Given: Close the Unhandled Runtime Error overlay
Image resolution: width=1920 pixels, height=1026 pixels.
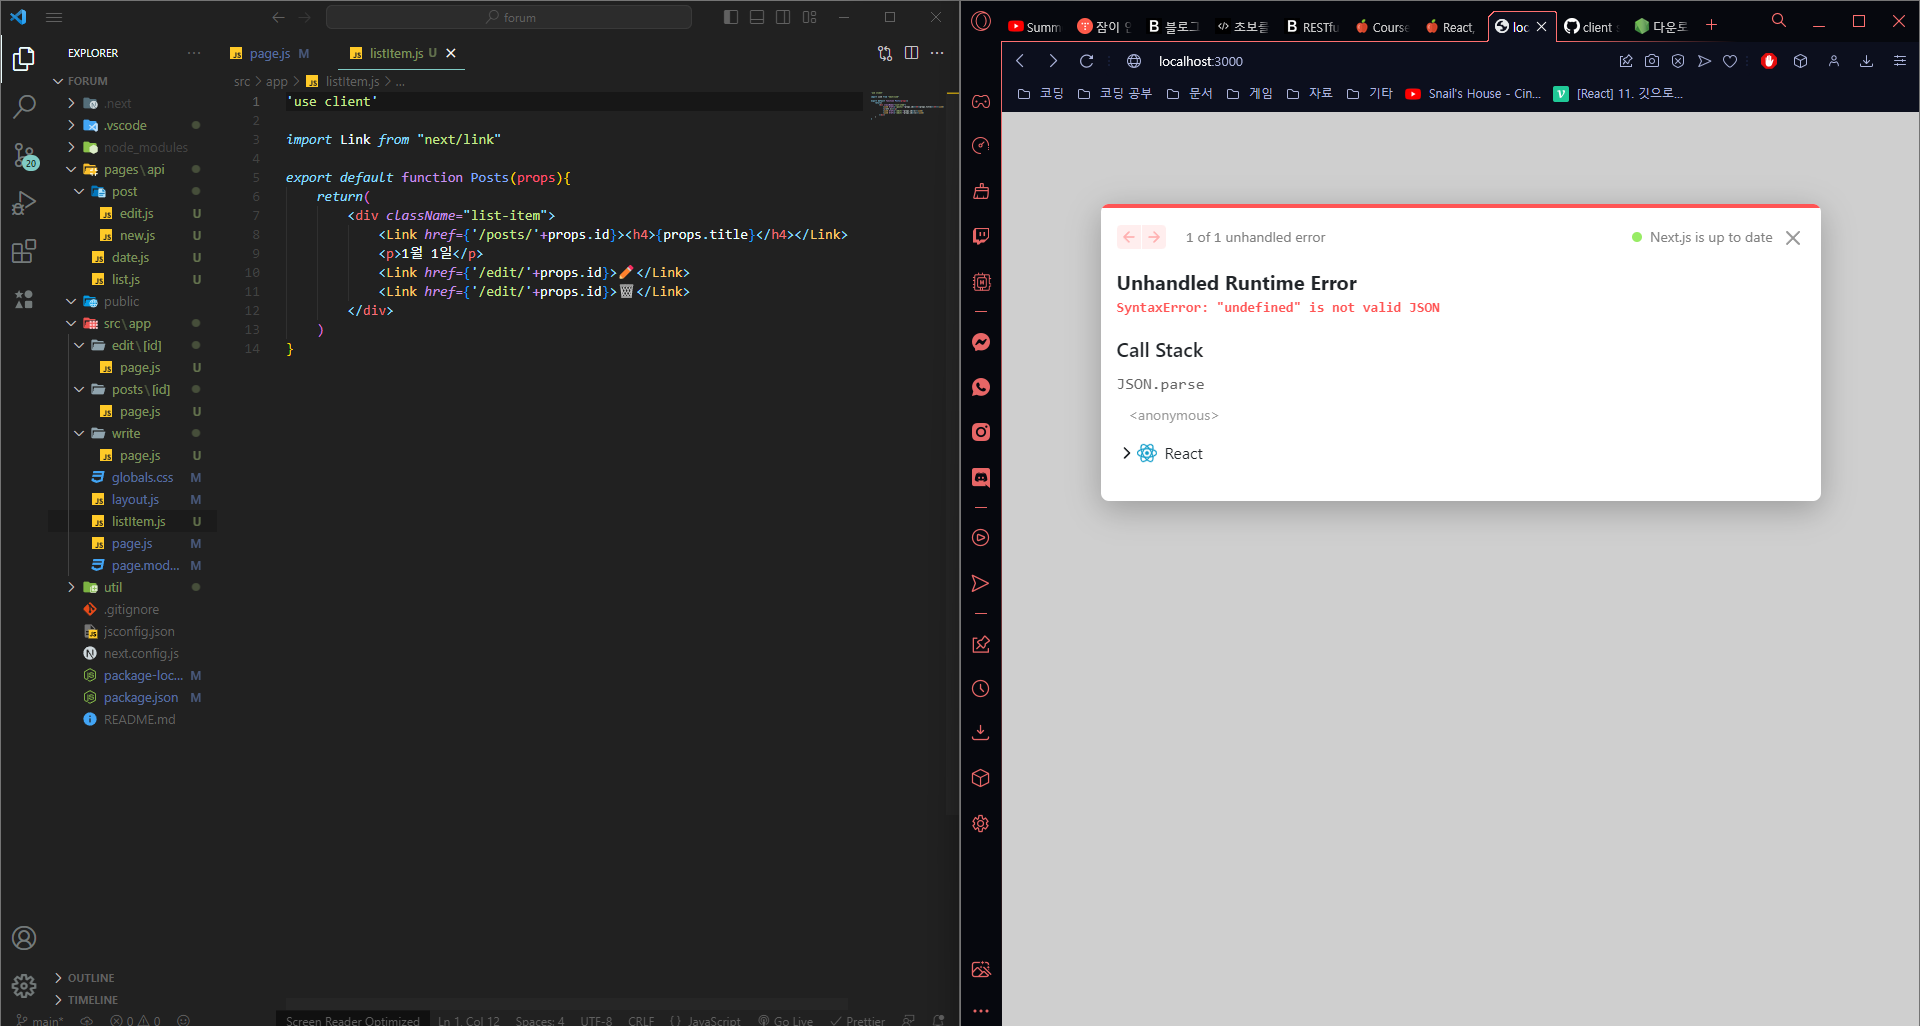Looking at the screenshot, I should click(x=1793, y=238).
